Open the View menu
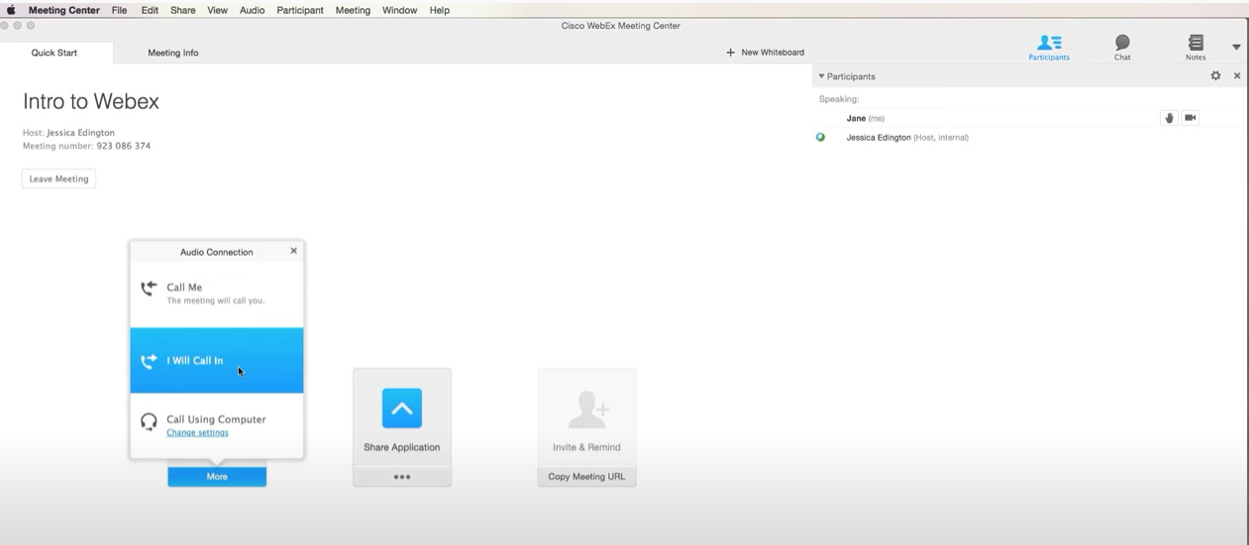 click(217, 10)
